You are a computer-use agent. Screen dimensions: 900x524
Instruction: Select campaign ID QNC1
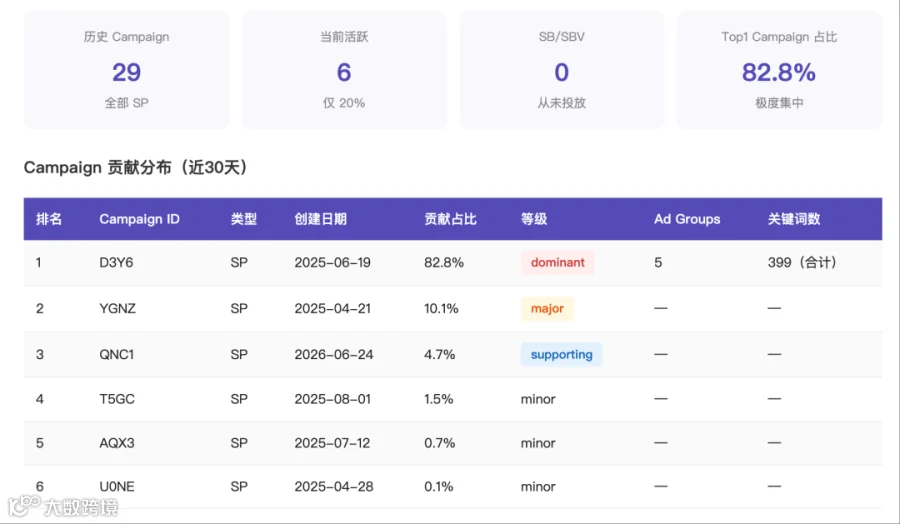[117, 354]
